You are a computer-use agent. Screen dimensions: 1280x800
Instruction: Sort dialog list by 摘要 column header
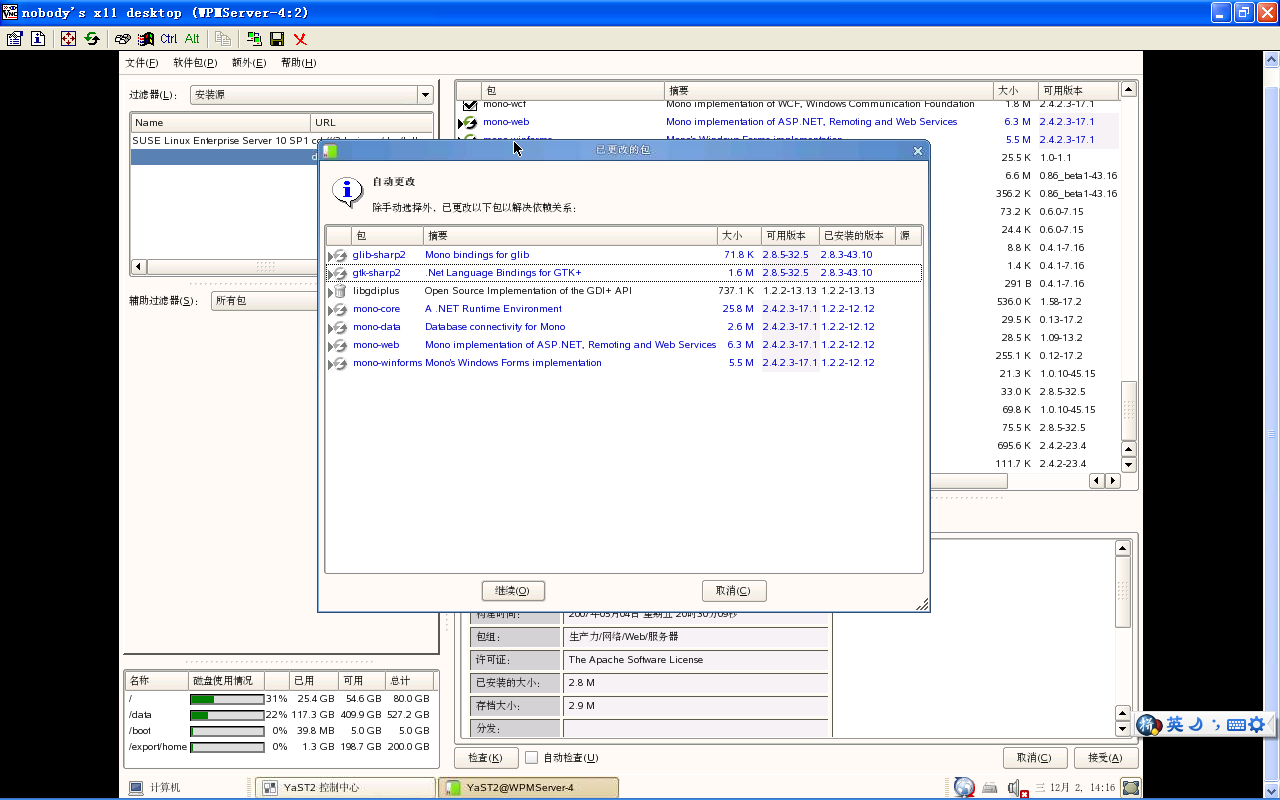571,236
